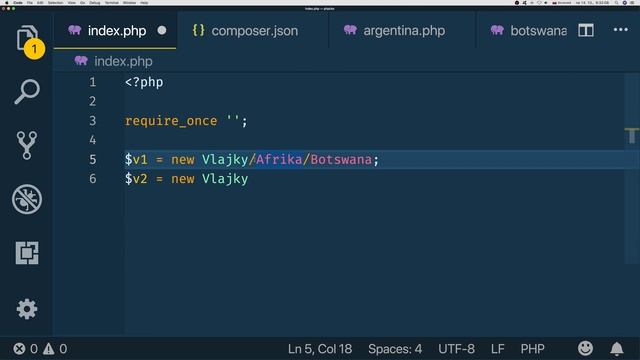
Task: Click line number 5 in gutter
Action: [93, 159]
